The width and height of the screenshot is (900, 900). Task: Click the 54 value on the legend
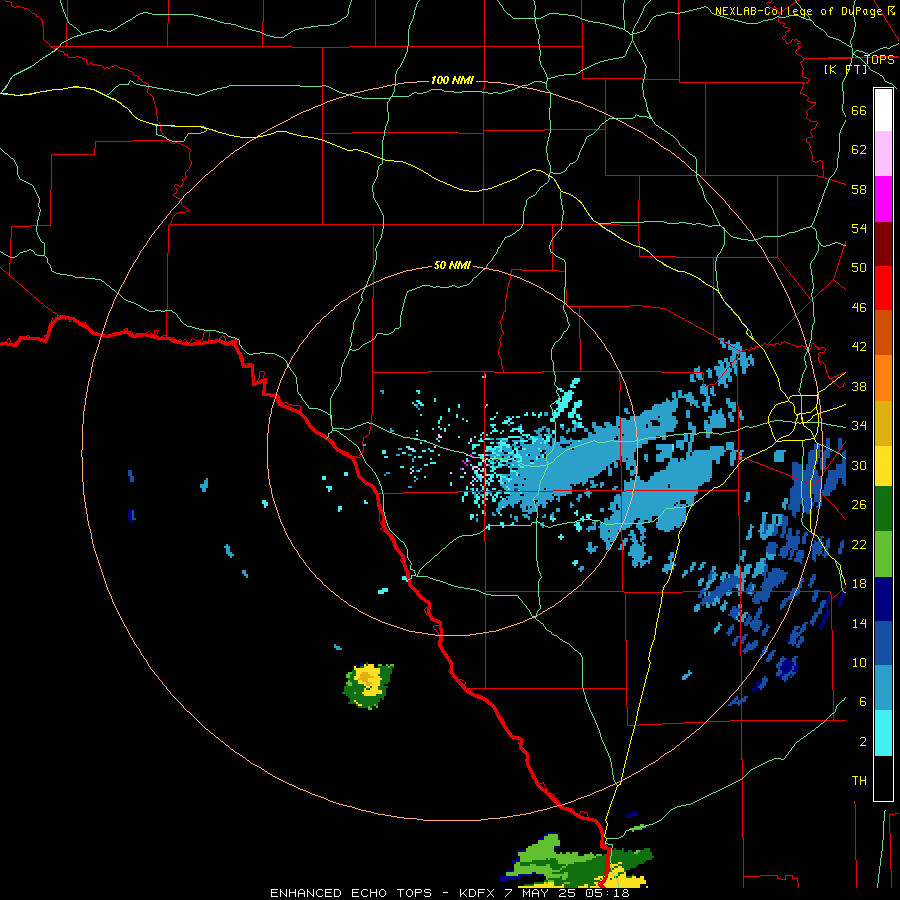859,228
